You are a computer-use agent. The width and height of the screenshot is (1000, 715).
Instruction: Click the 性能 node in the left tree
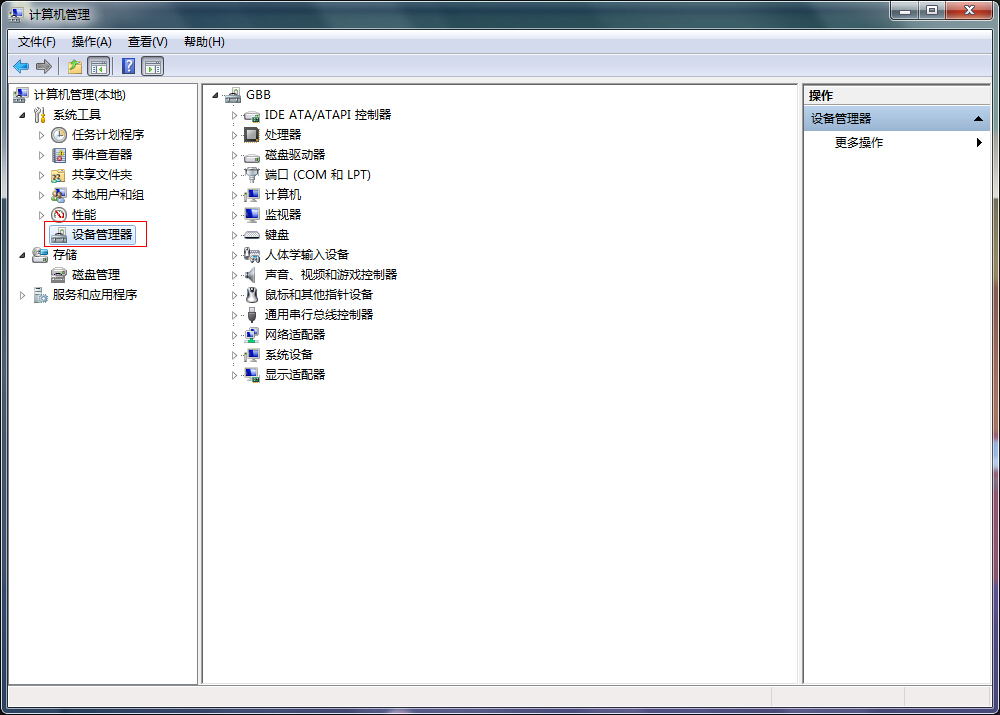(x=79, y=214)
